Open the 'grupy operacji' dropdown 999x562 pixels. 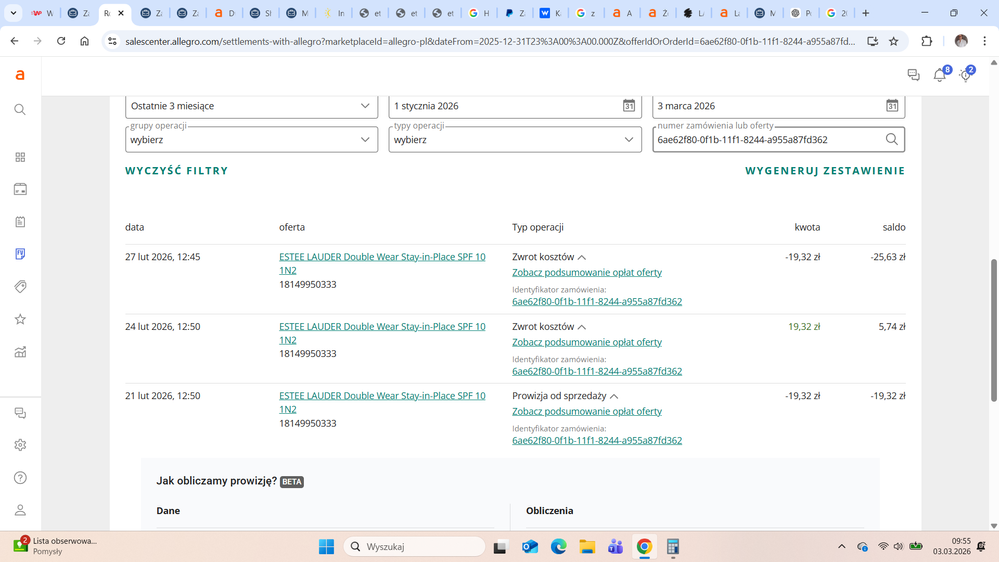point(250,140)
